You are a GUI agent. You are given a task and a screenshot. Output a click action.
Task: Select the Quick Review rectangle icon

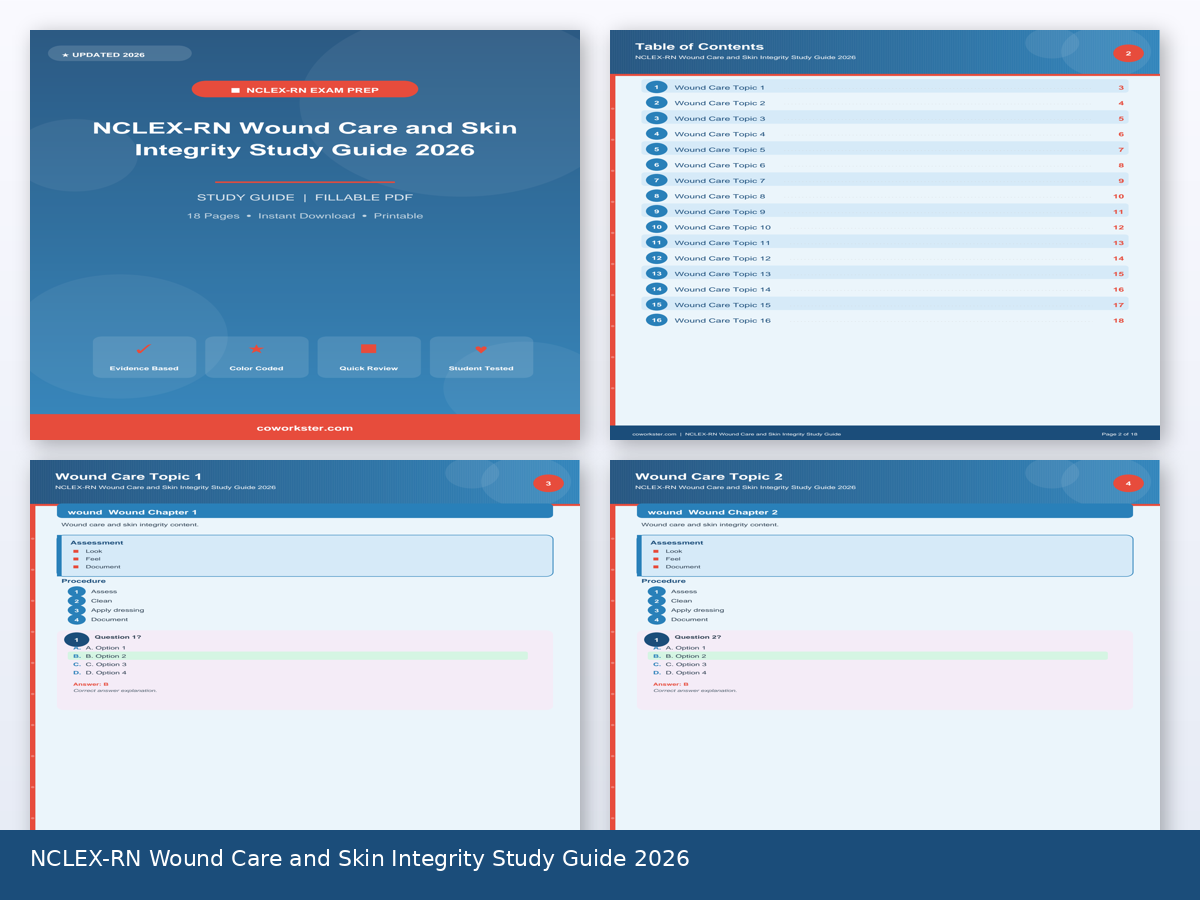click(x=368, y=349)
